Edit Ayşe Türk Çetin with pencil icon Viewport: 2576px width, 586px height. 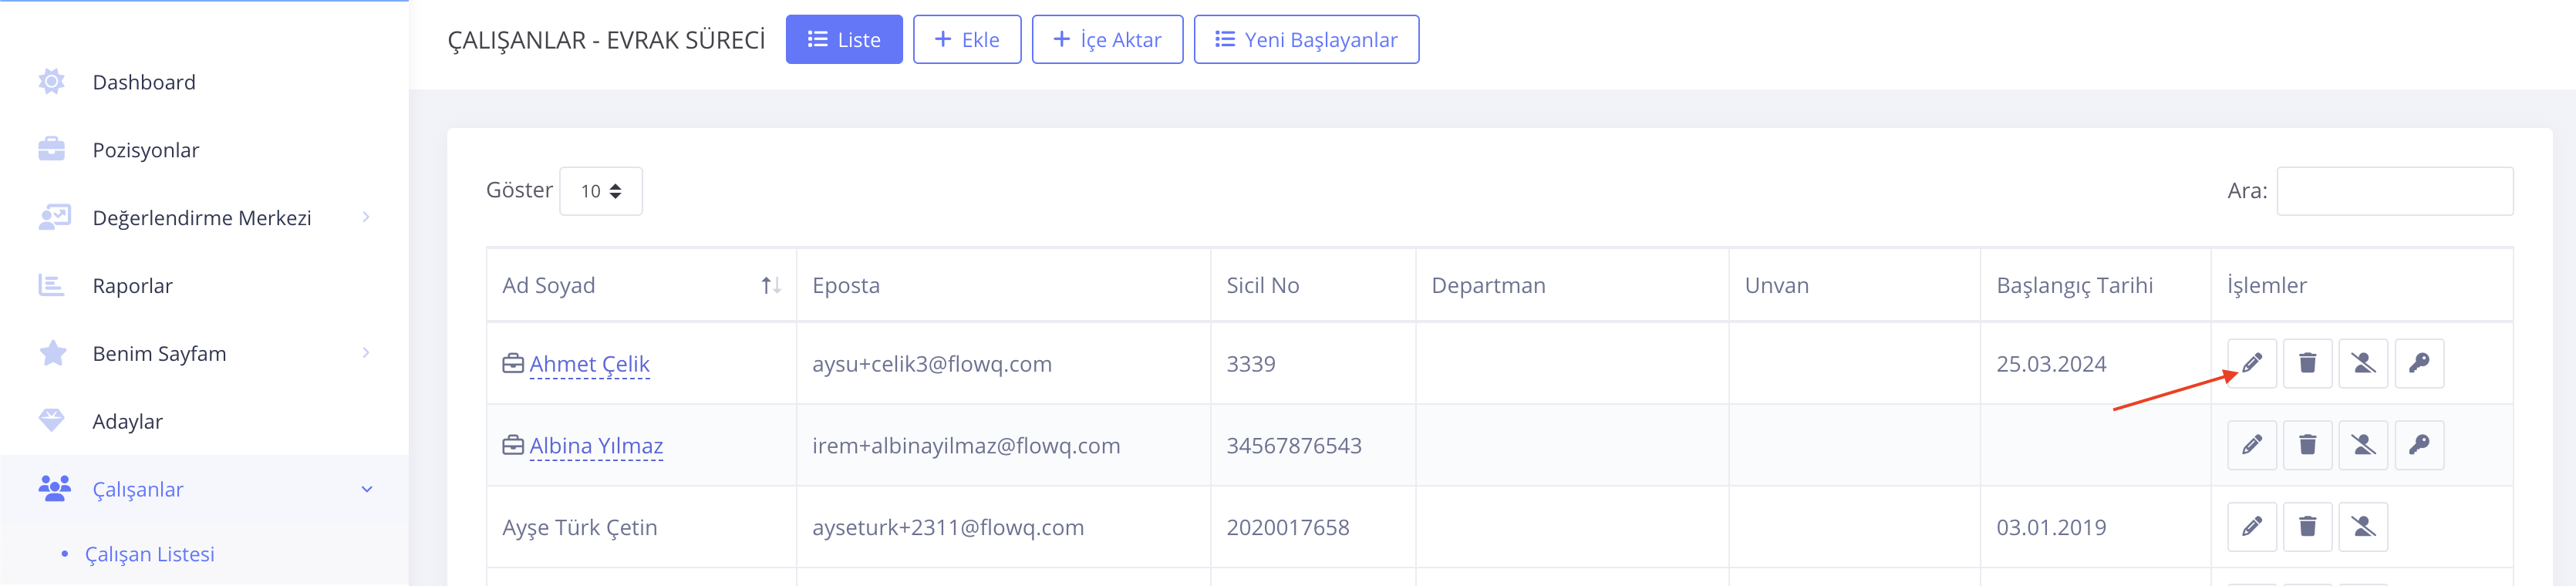pyautogui.click(x=2251, y=527)
